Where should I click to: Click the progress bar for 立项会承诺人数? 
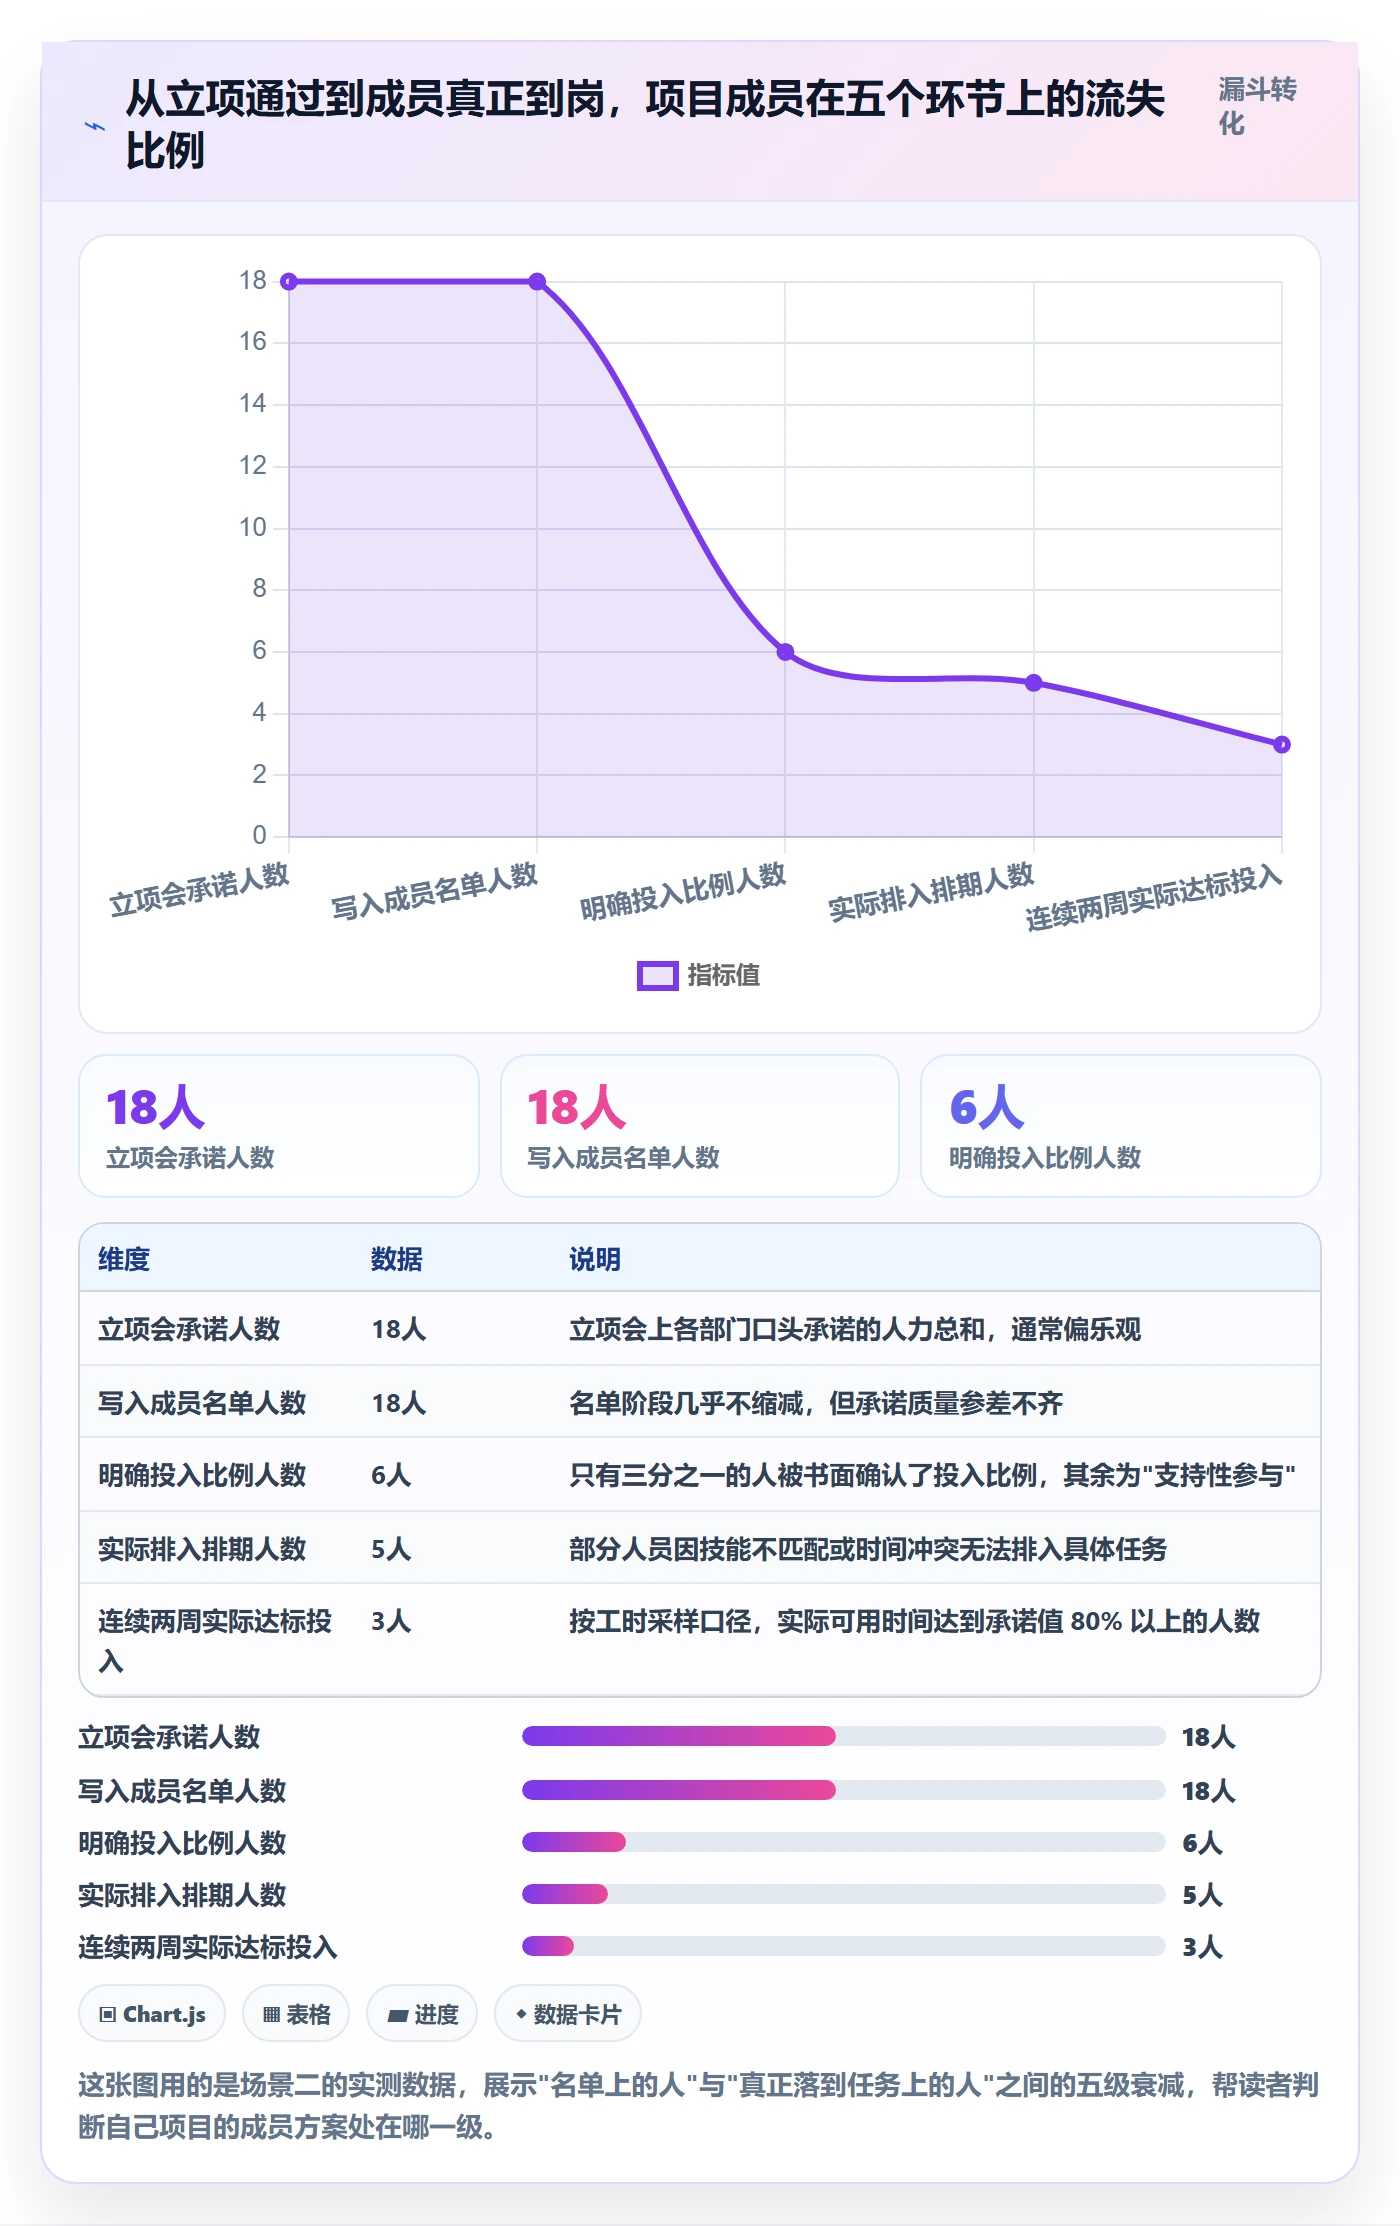844,1736
